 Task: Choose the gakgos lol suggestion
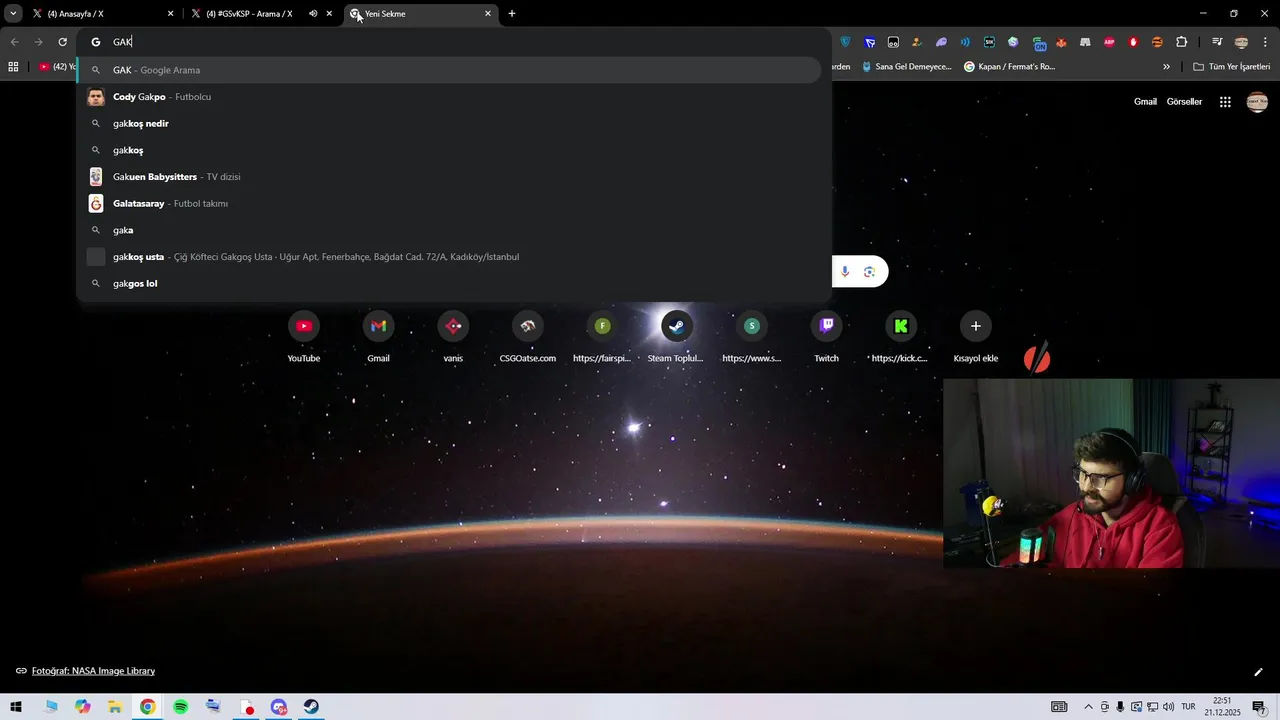point(450,284)
